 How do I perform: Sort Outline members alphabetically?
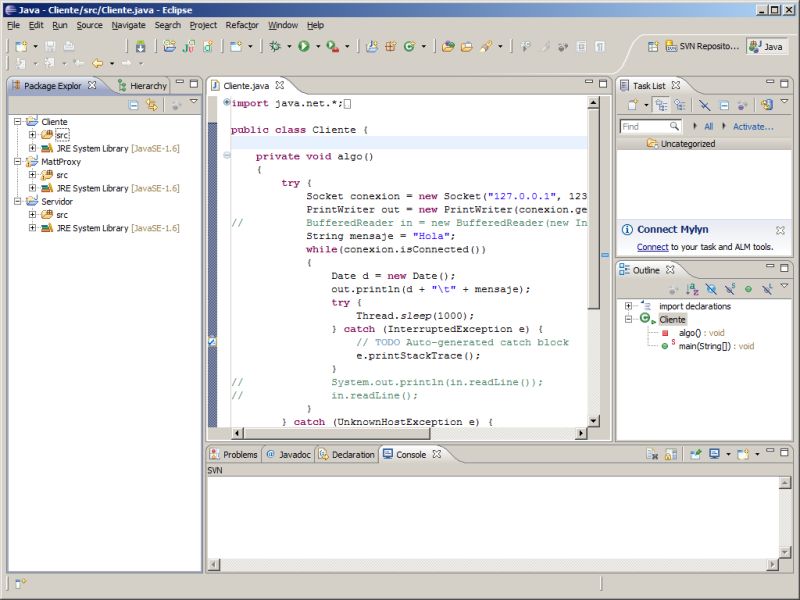tap(691, 287)
